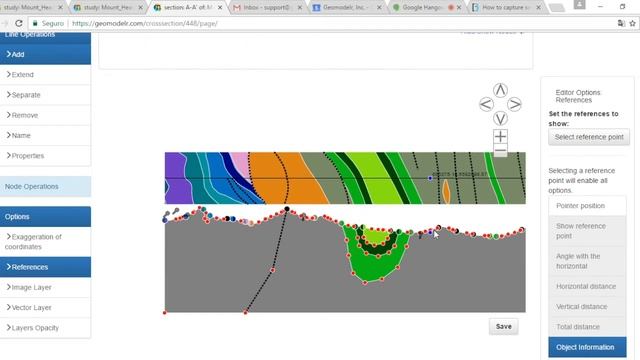This screenshot has height=360, width=640.
Task: Click the purple unit on the geologic map
Action: (x=176, y=178)
